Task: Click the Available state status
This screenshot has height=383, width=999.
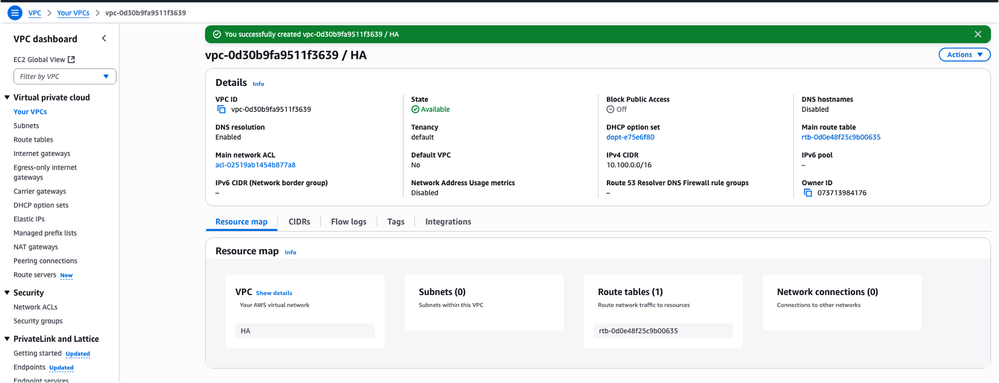Action: [431, 110]
